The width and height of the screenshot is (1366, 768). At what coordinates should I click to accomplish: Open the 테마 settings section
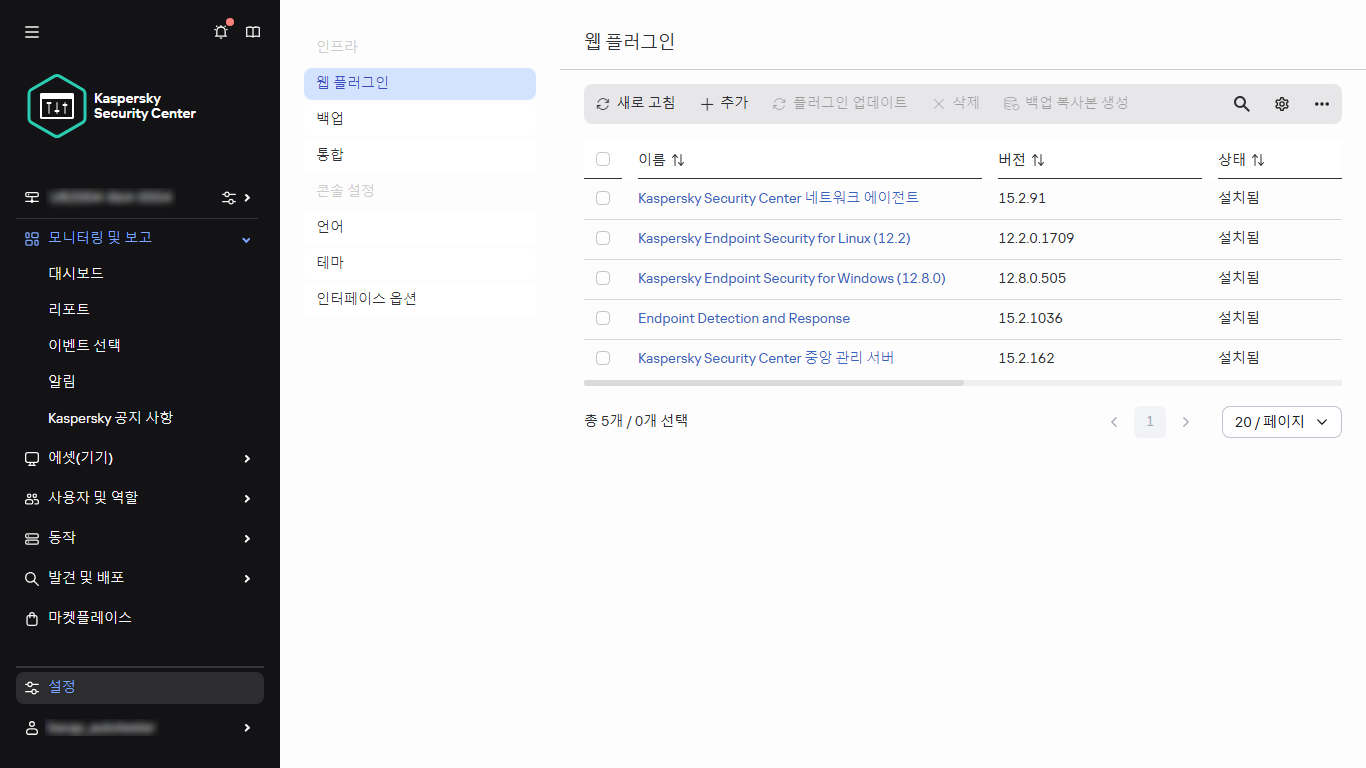coord(328,262)
